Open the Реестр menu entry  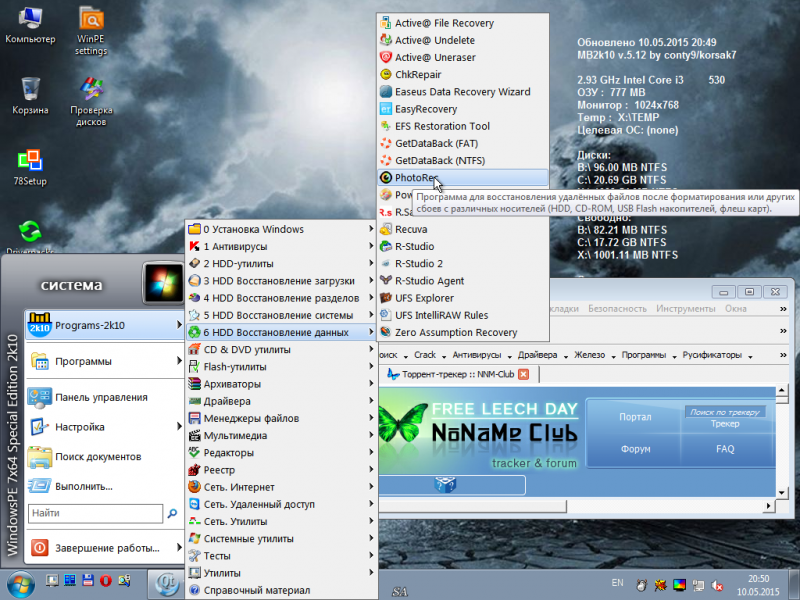(x=282, y=470)
